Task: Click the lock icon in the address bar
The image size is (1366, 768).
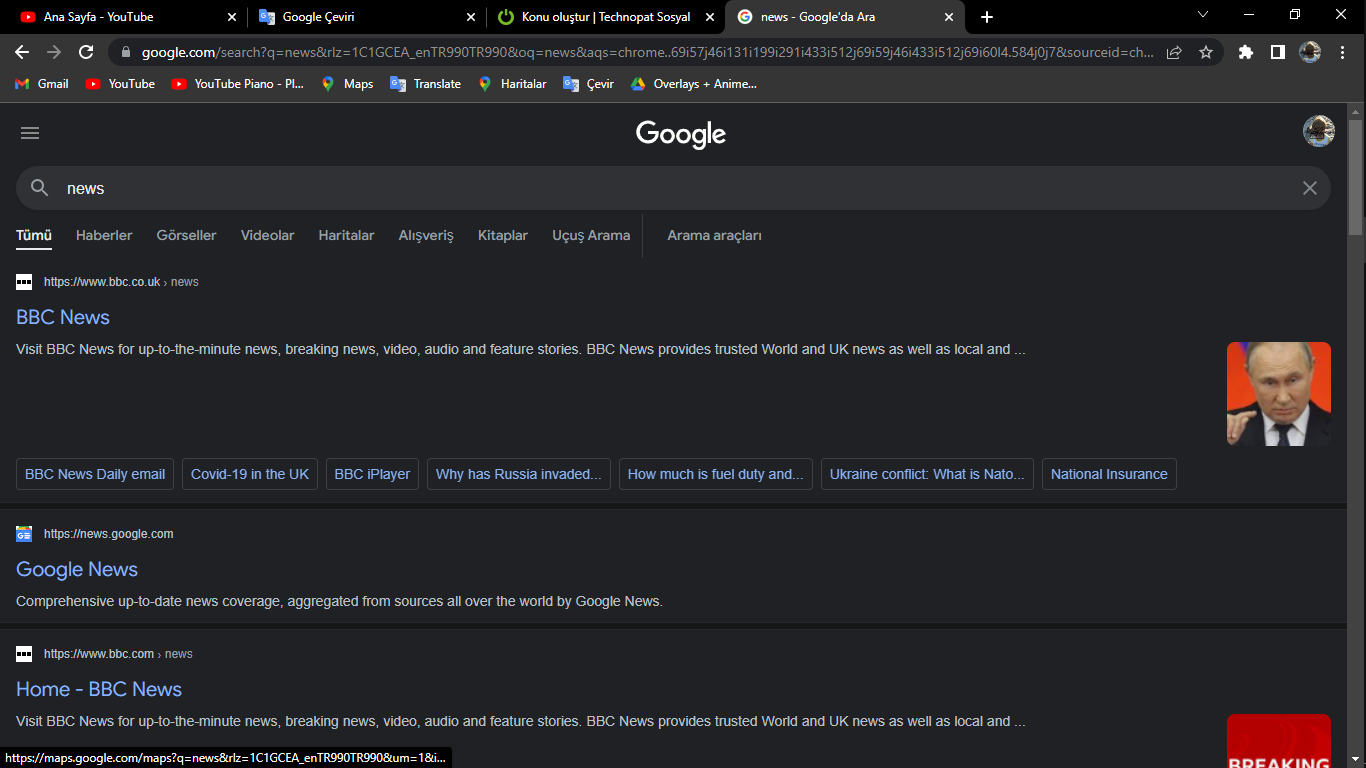Action: click(x=126, y=52)
